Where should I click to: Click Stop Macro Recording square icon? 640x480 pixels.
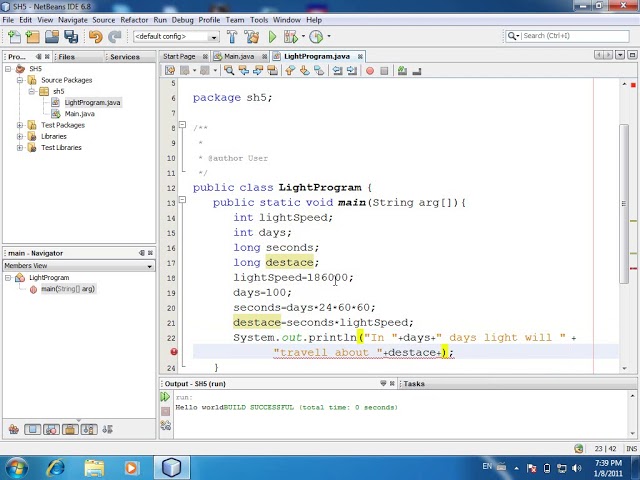384,71
